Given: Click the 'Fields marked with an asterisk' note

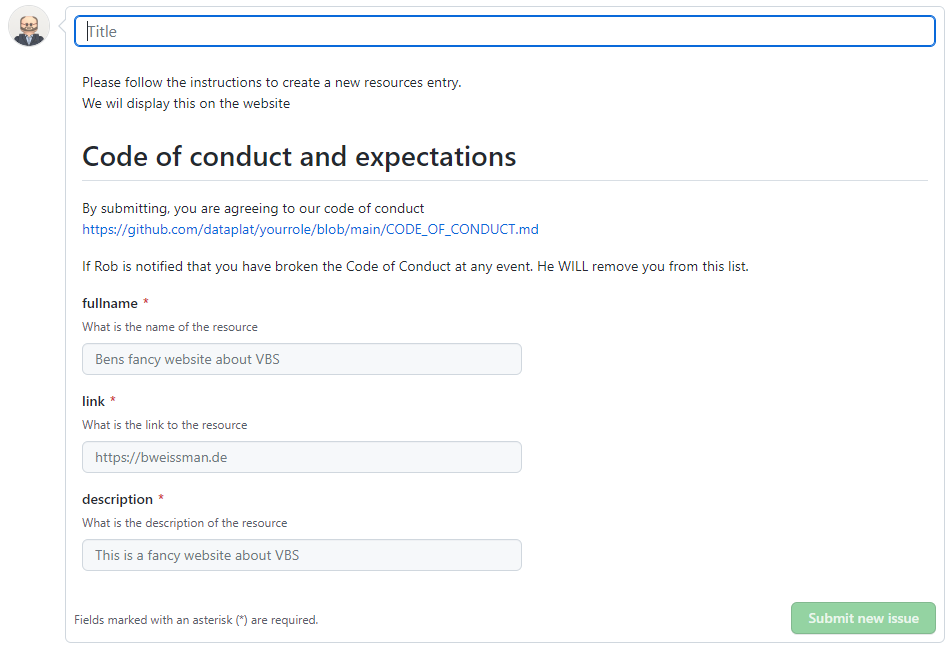Looking at the screenshot, I should (x=196, y=620).
